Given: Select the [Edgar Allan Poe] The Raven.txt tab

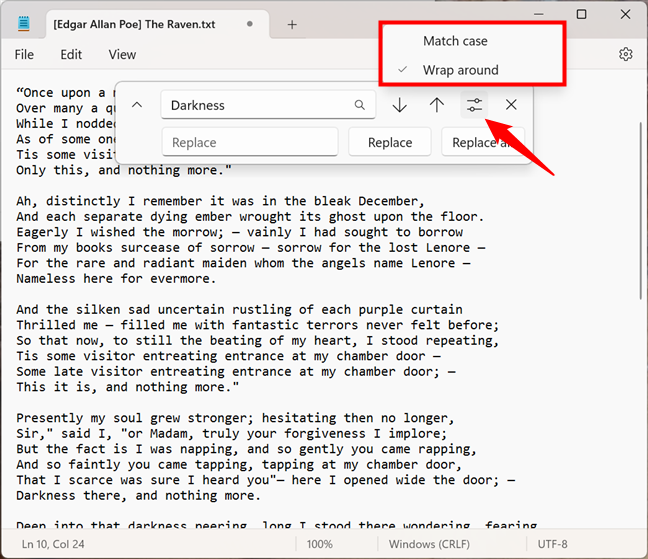Looking at the screenshot, I should [x=157, y=24].
